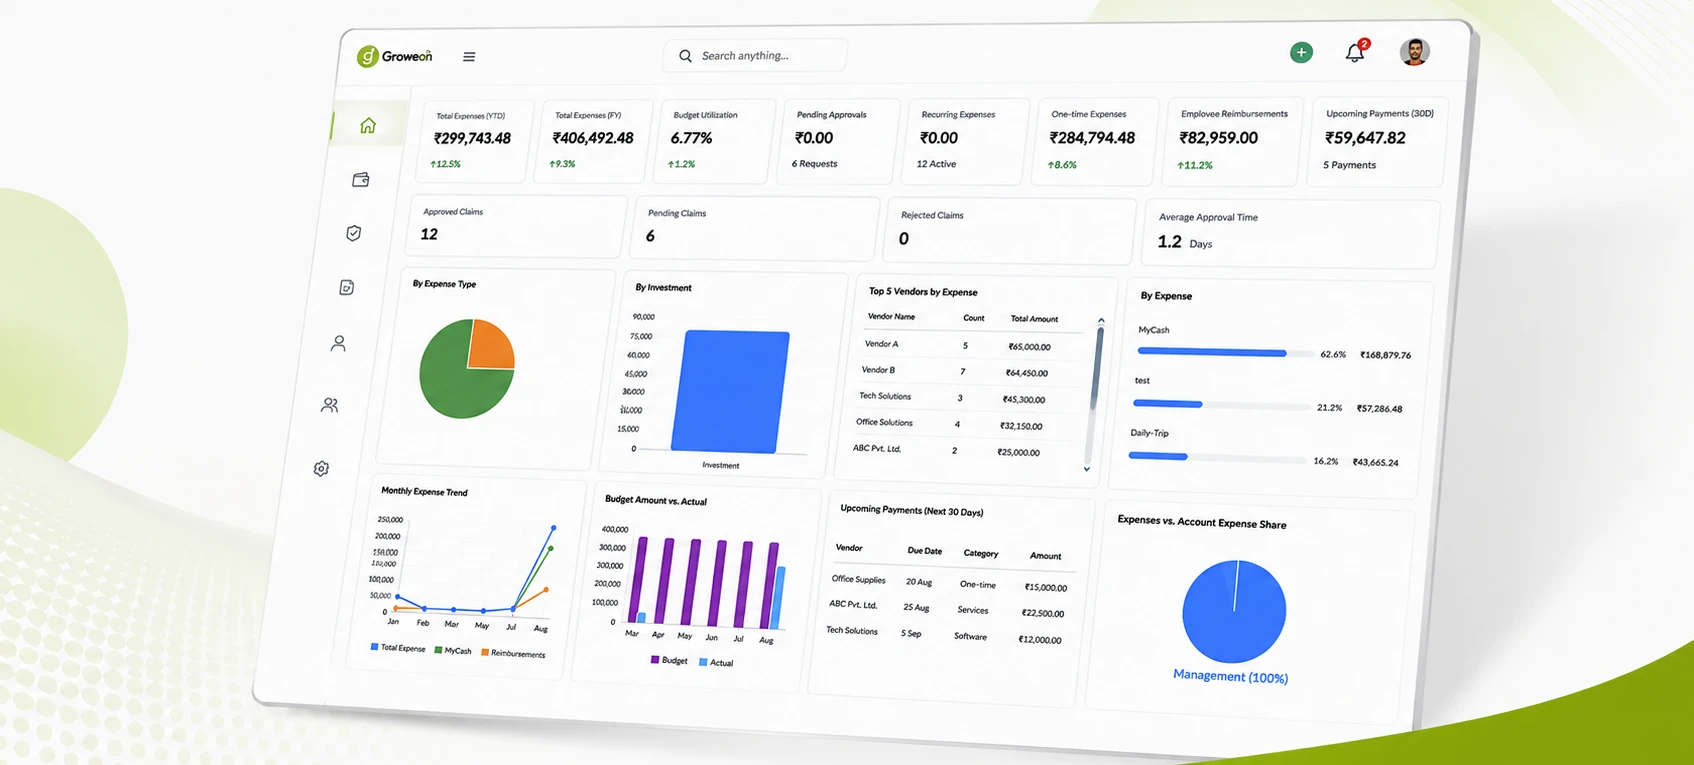Click the Total Expenses (YTD) card
The image size is (1694, 765).
pyautogui.click(x=473, y=141)
